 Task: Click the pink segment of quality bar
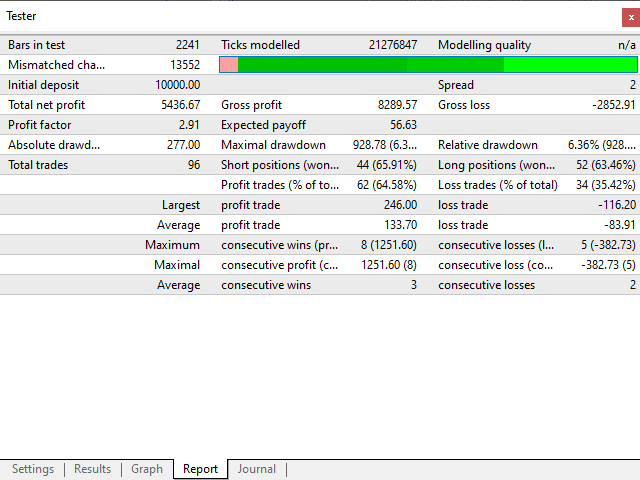(229, 64)
